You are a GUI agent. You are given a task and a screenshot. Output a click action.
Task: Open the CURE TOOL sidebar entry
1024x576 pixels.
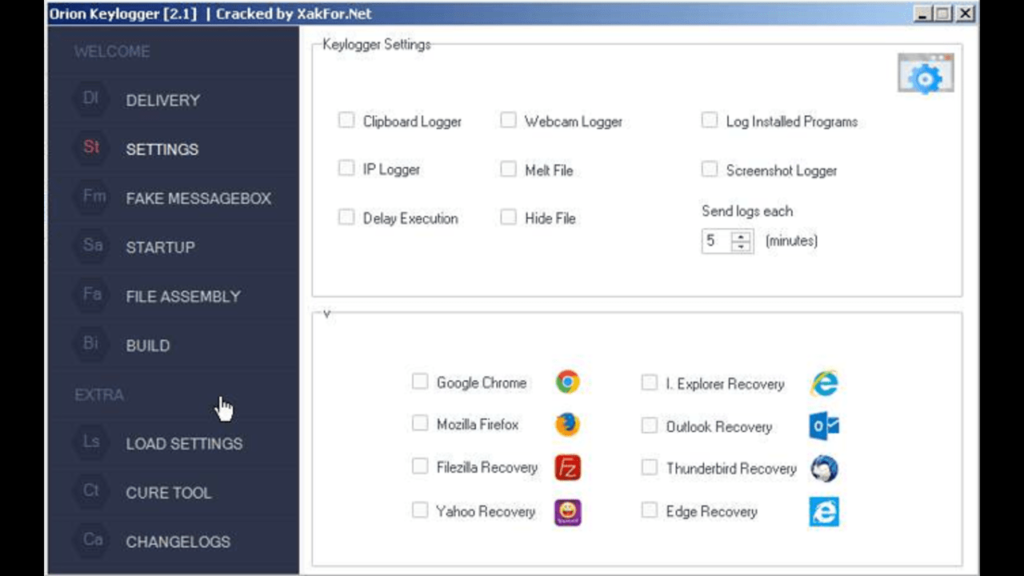tap(168, 493)
